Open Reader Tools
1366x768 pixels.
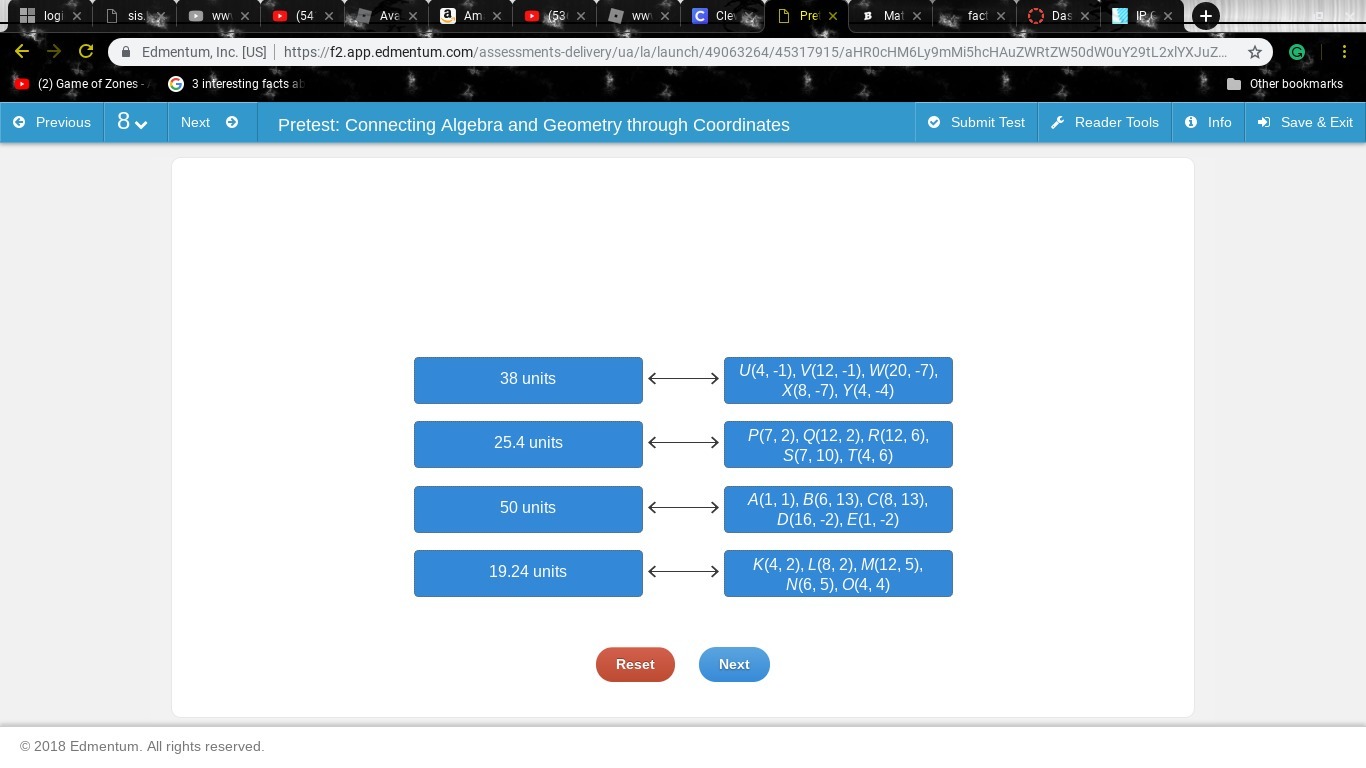click(1105, 122)
